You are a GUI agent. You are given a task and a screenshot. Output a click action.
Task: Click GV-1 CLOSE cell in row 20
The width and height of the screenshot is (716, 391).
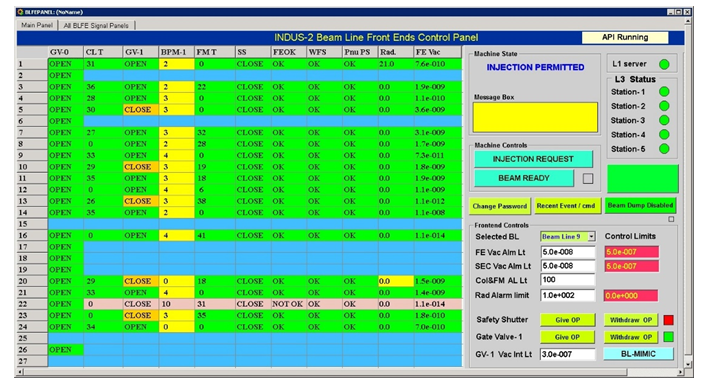(x=141, y=281)
